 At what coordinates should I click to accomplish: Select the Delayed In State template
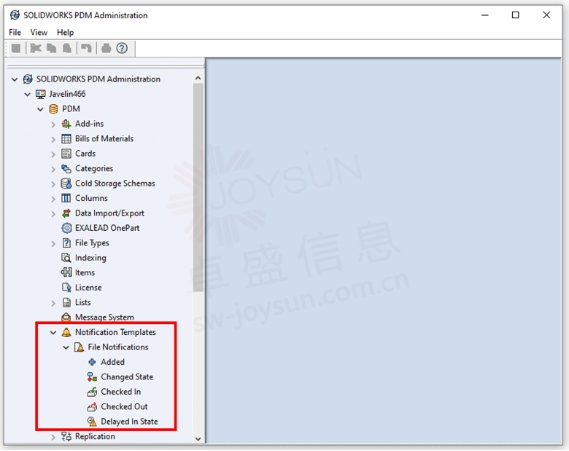point(129,422)
